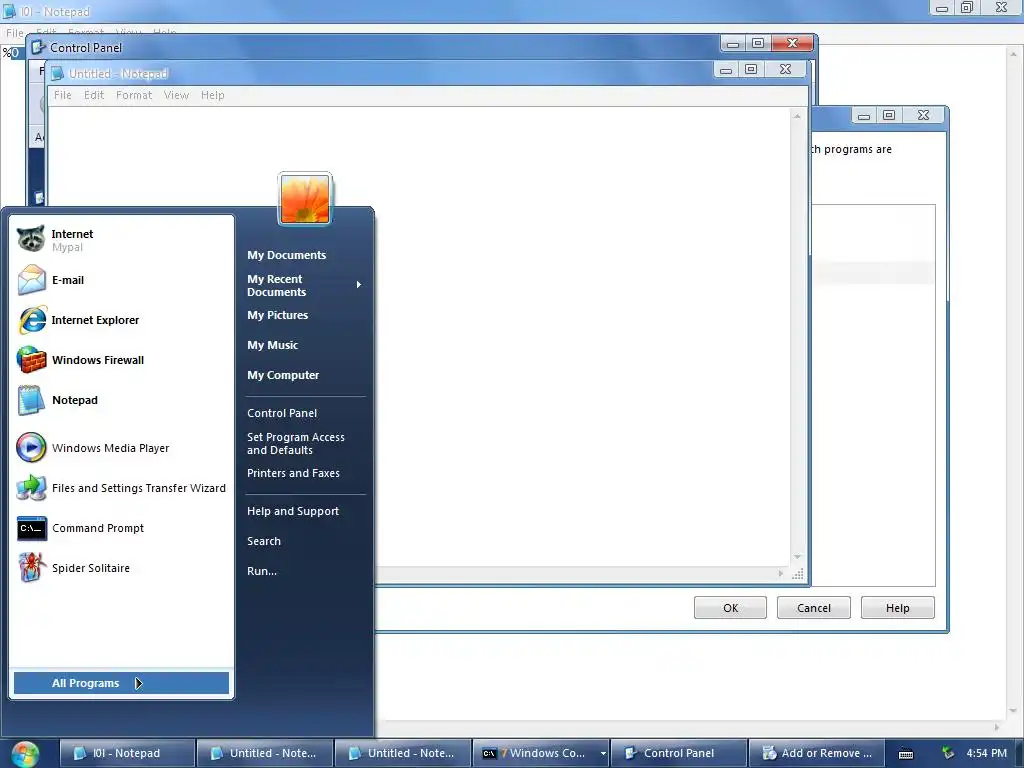
Task: Switch to I0I - Notepad taskbar button
Action: [127, 753]
